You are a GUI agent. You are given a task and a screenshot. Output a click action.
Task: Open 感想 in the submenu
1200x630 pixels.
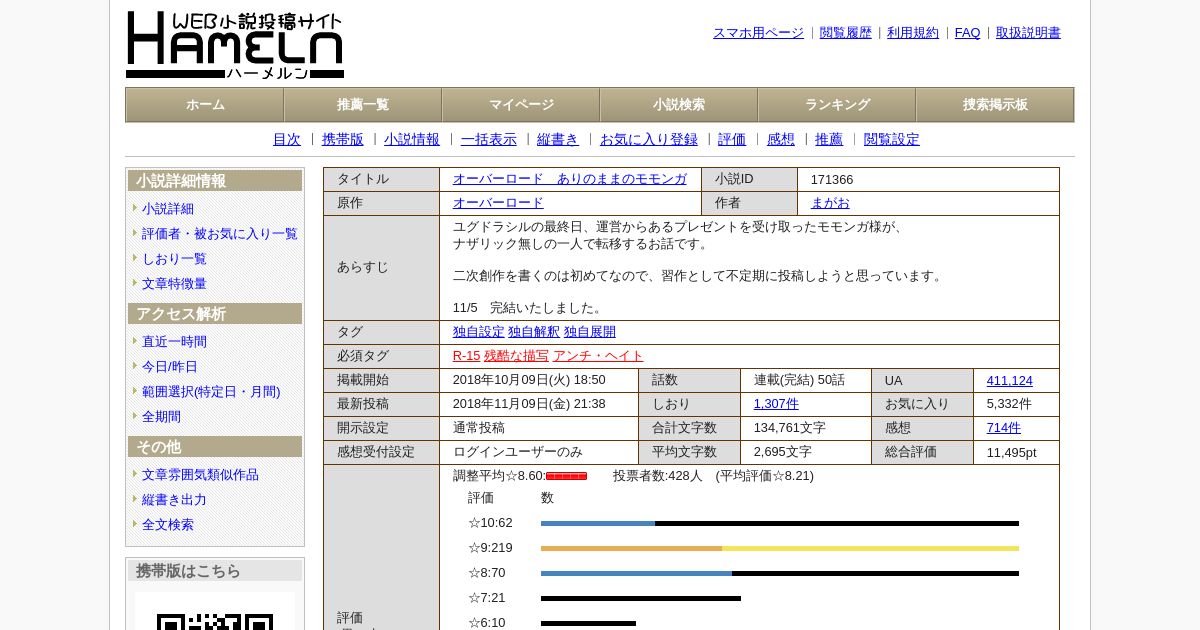(x=781, y=140)
